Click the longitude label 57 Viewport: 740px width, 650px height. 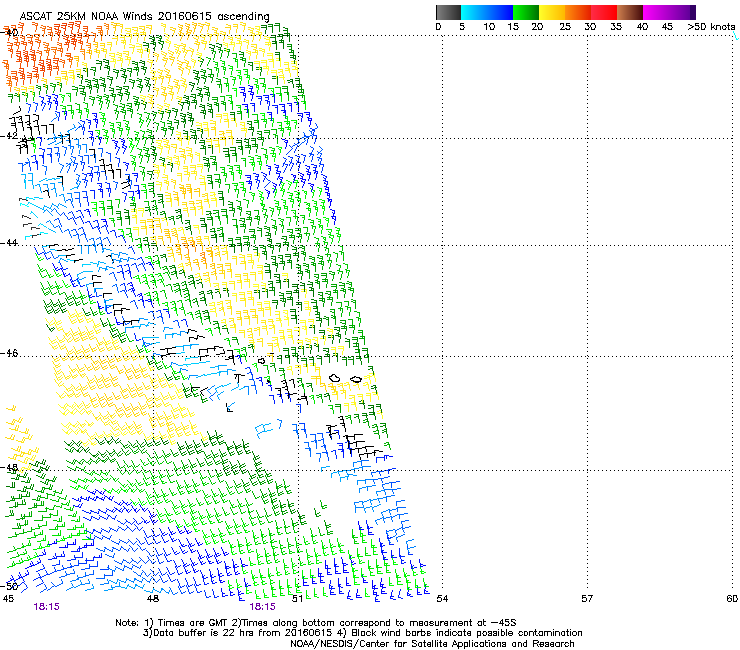(587, 599)
